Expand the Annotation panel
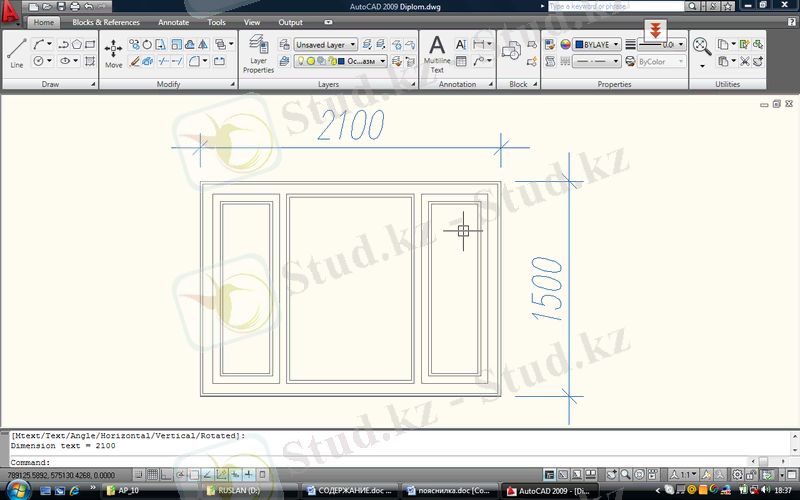Image resolution: width=800 pixels, height=500 pixels. click(491, 84)
